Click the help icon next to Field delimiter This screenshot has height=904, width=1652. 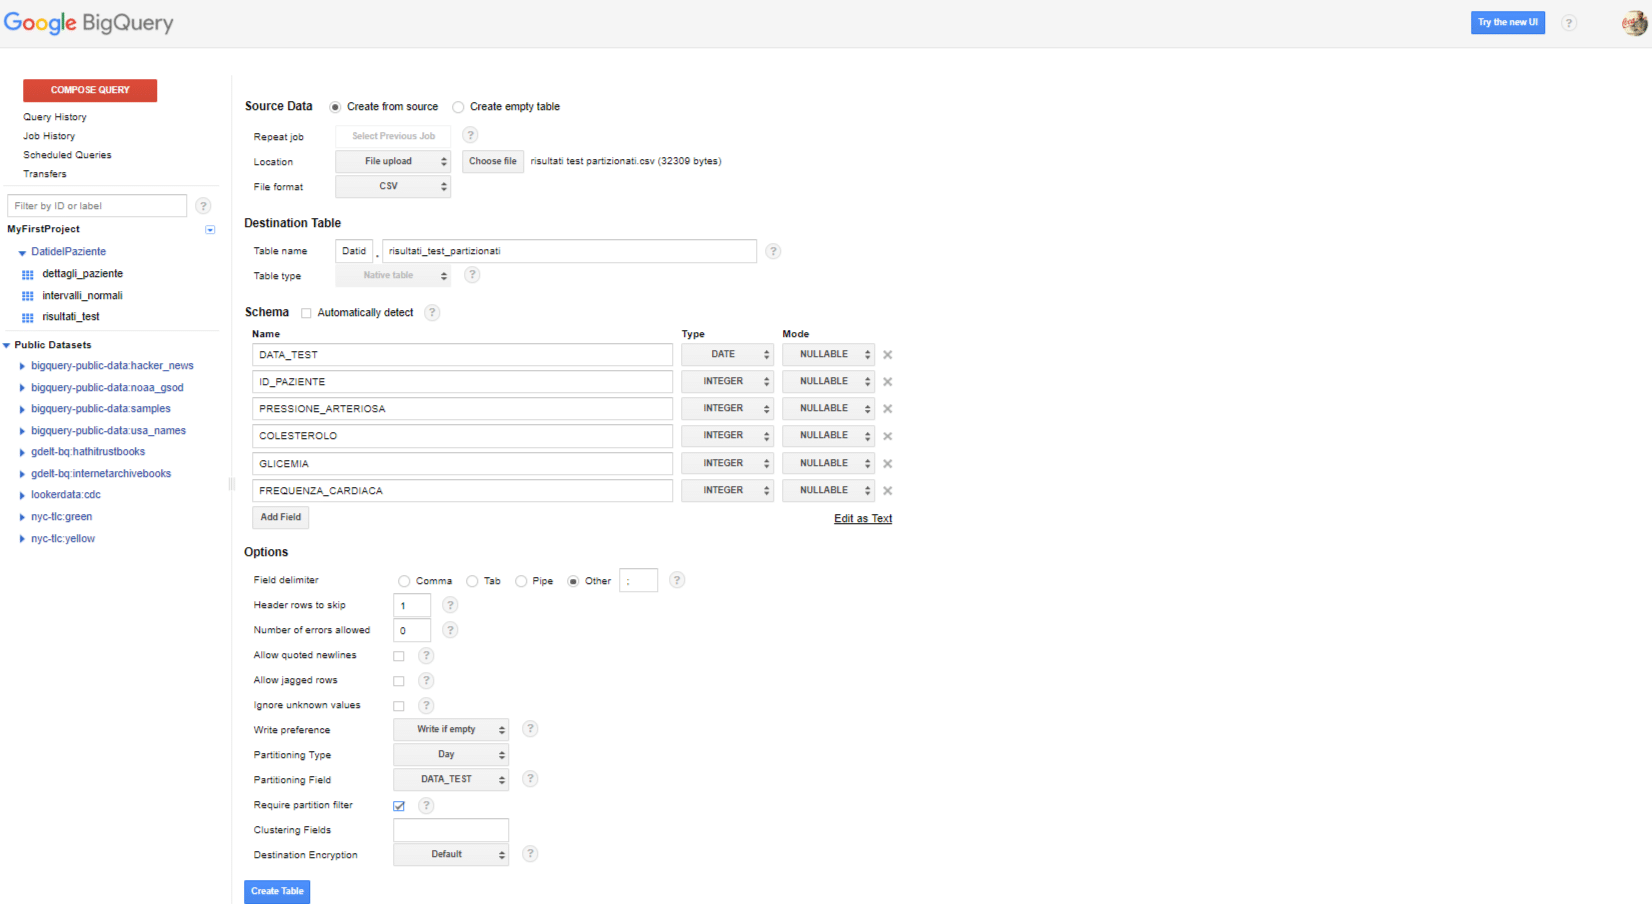677,580
